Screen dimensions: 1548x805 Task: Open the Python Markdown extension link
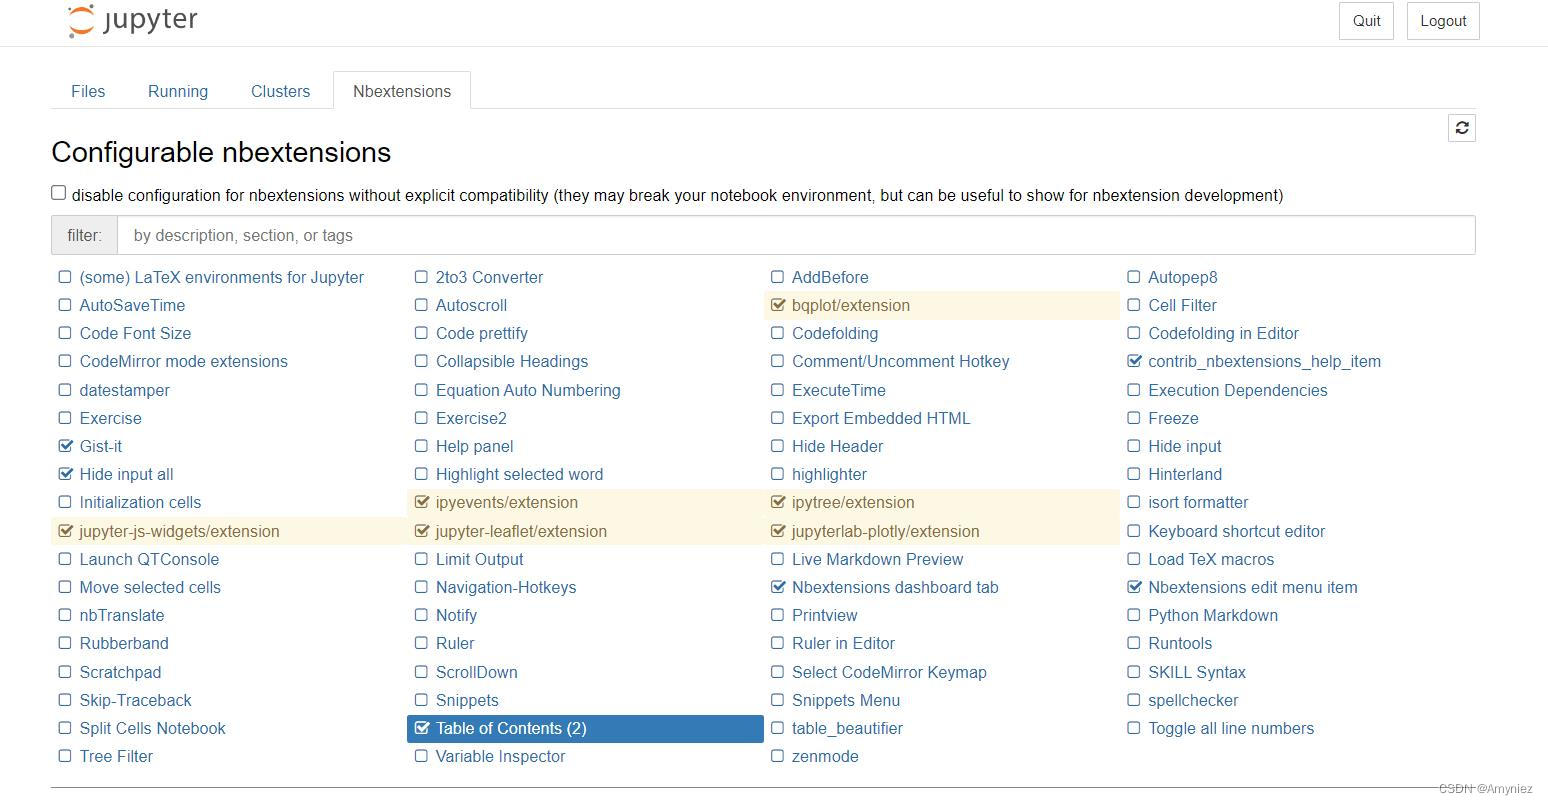pos(1213,615)
